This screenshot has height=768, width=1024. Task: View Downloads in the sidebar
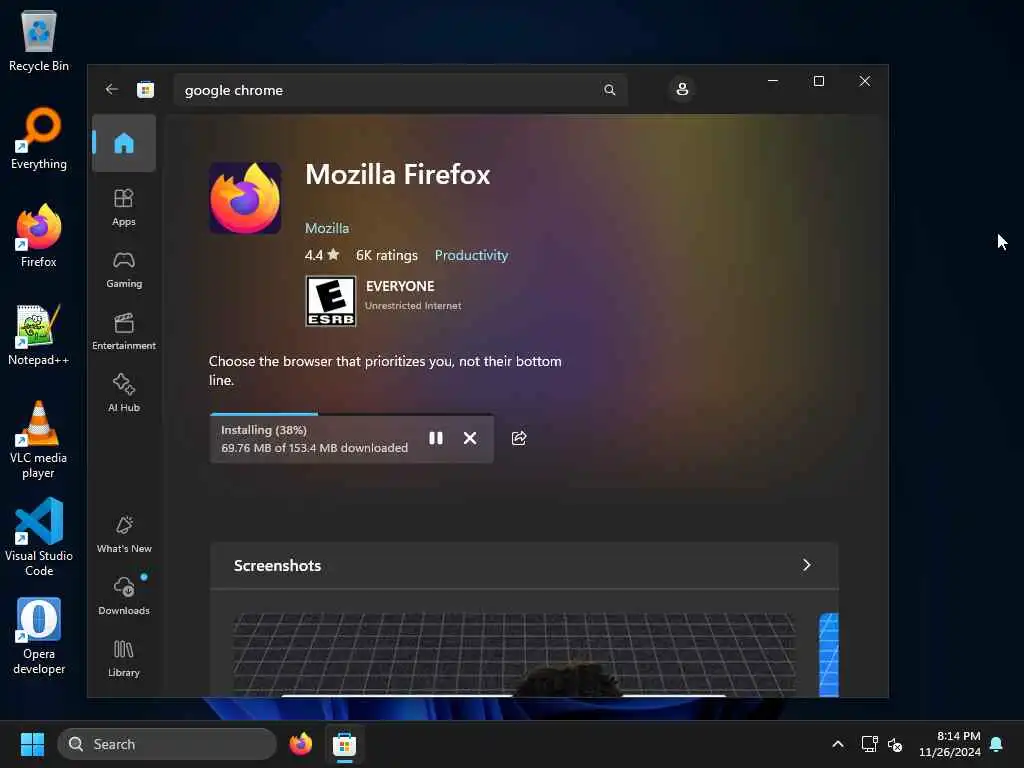point(124,596)
